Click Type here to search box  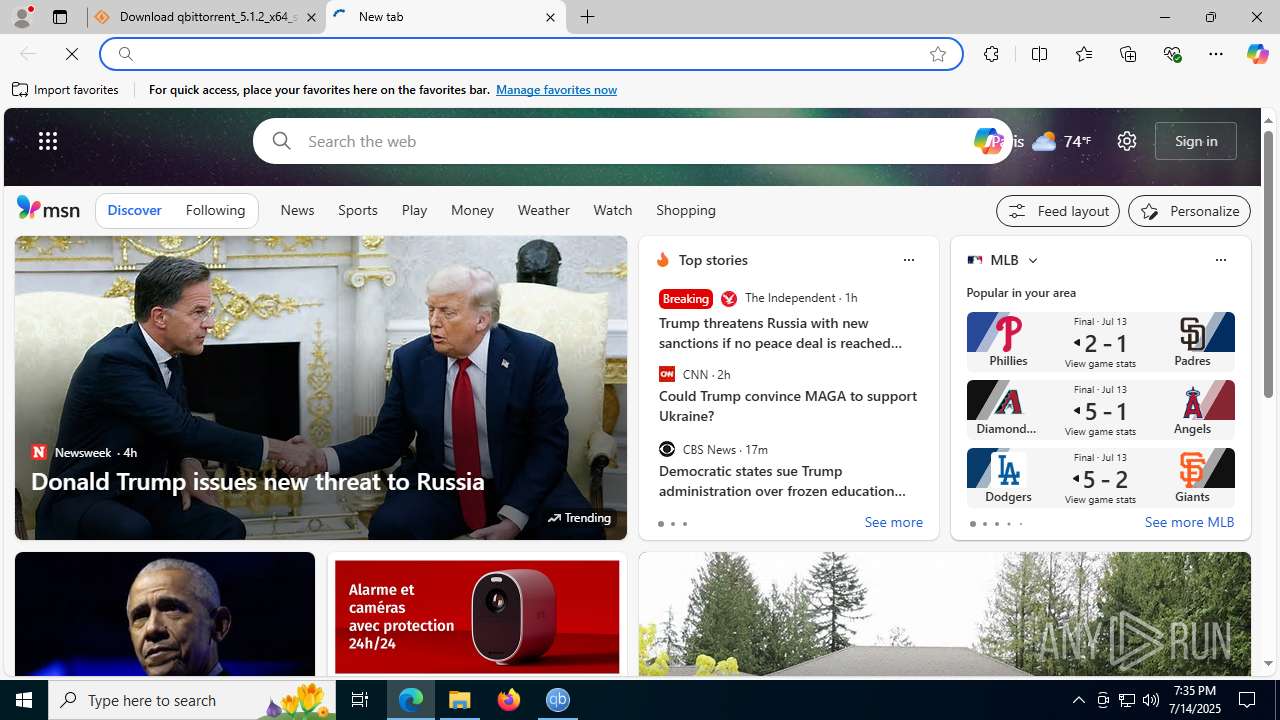[x=193, y=700]
